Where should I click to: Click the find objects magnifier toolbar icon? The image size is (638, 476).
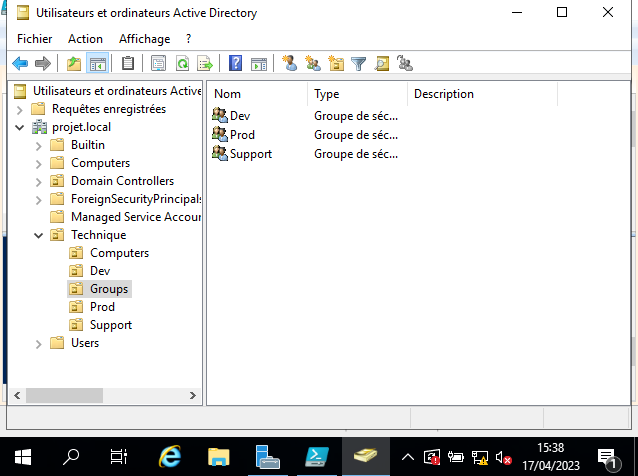[382, 63]
